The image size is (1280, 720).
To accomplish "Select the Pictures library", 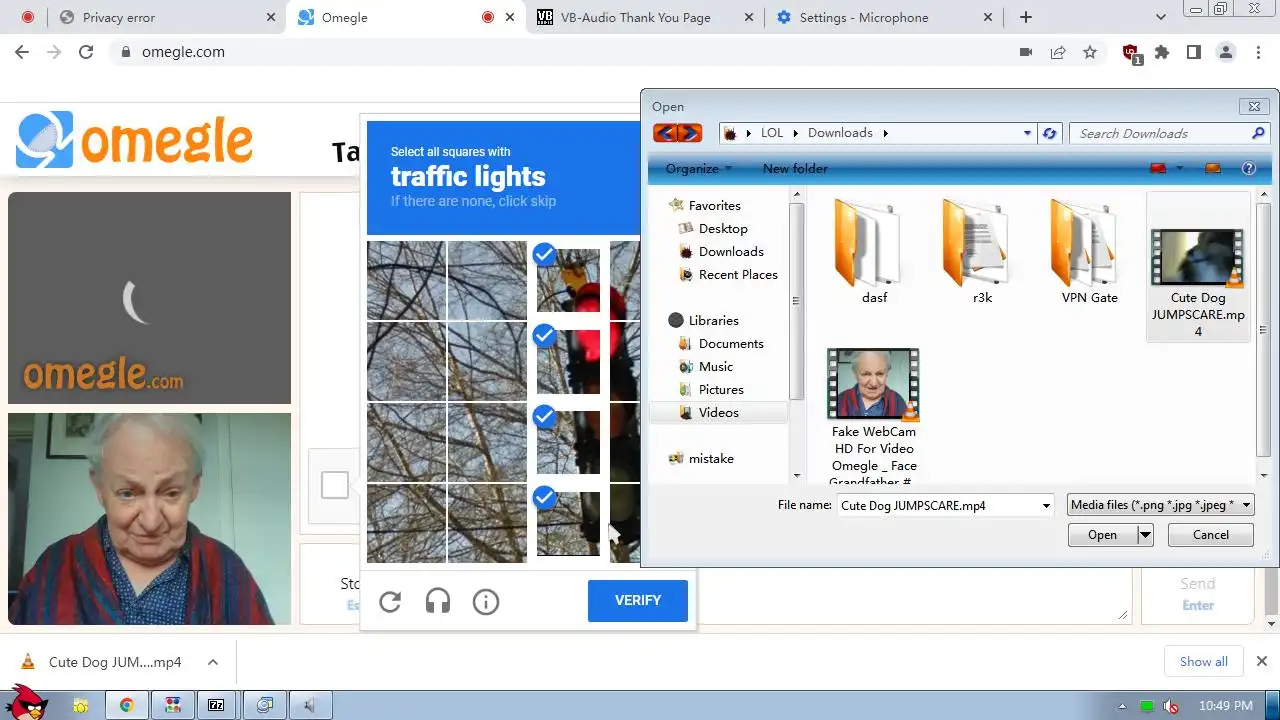I will click(x=721, y=389).
